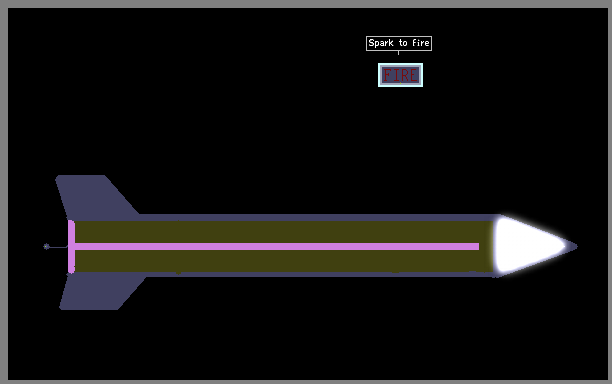Click the gray frame border at the top
Image resolution: width=612 pixels, height=384 pixels.
click(306, 4)
